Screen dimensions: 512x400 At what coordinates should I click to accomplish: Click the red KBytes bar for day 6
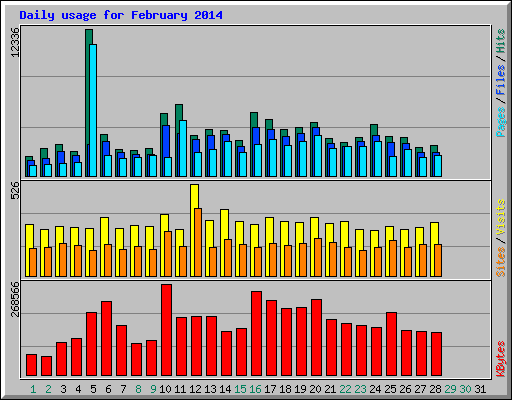coord(106,339)
